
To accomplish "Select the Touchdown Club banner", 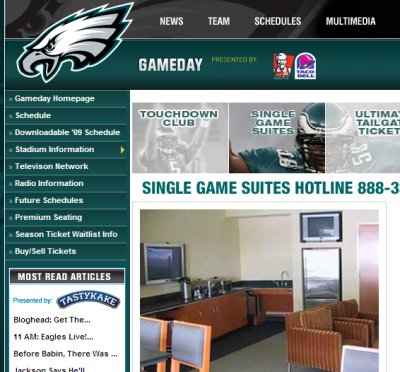I will (x=180, y=138).
